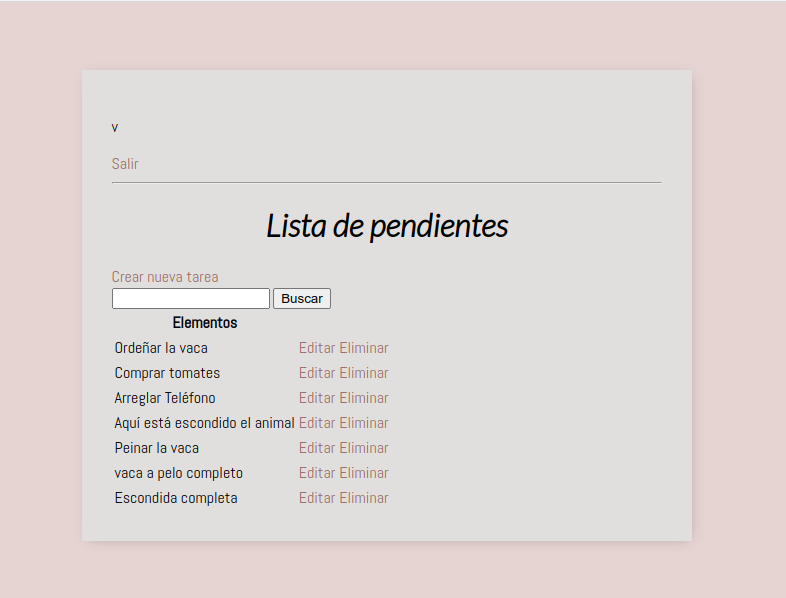Edit task Aquí está escondido el animal
Viewport: 786px width, 598px height.
[316, 423]
